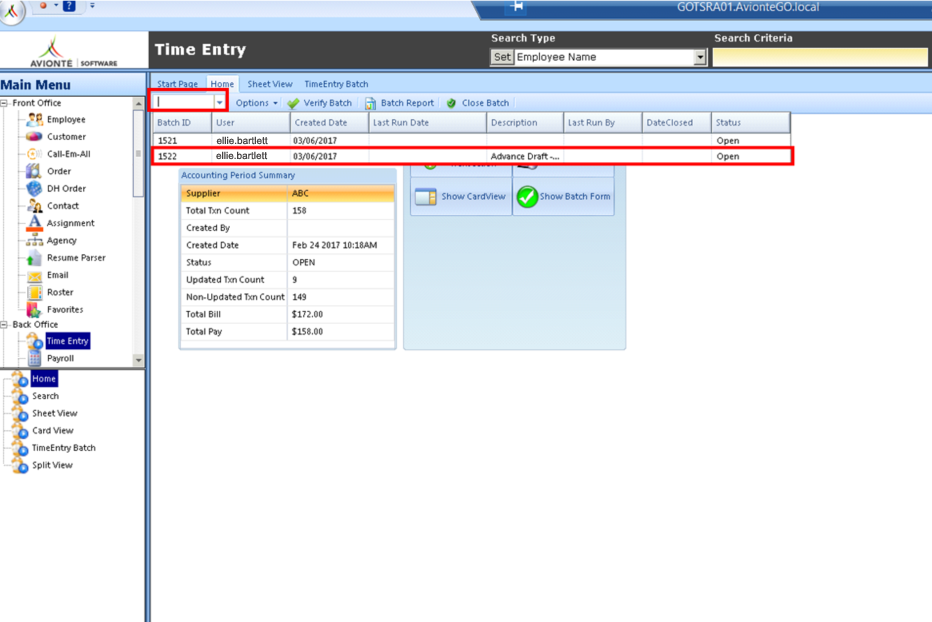Click Show CardView button
932x622 pixels.
point(461,196)
